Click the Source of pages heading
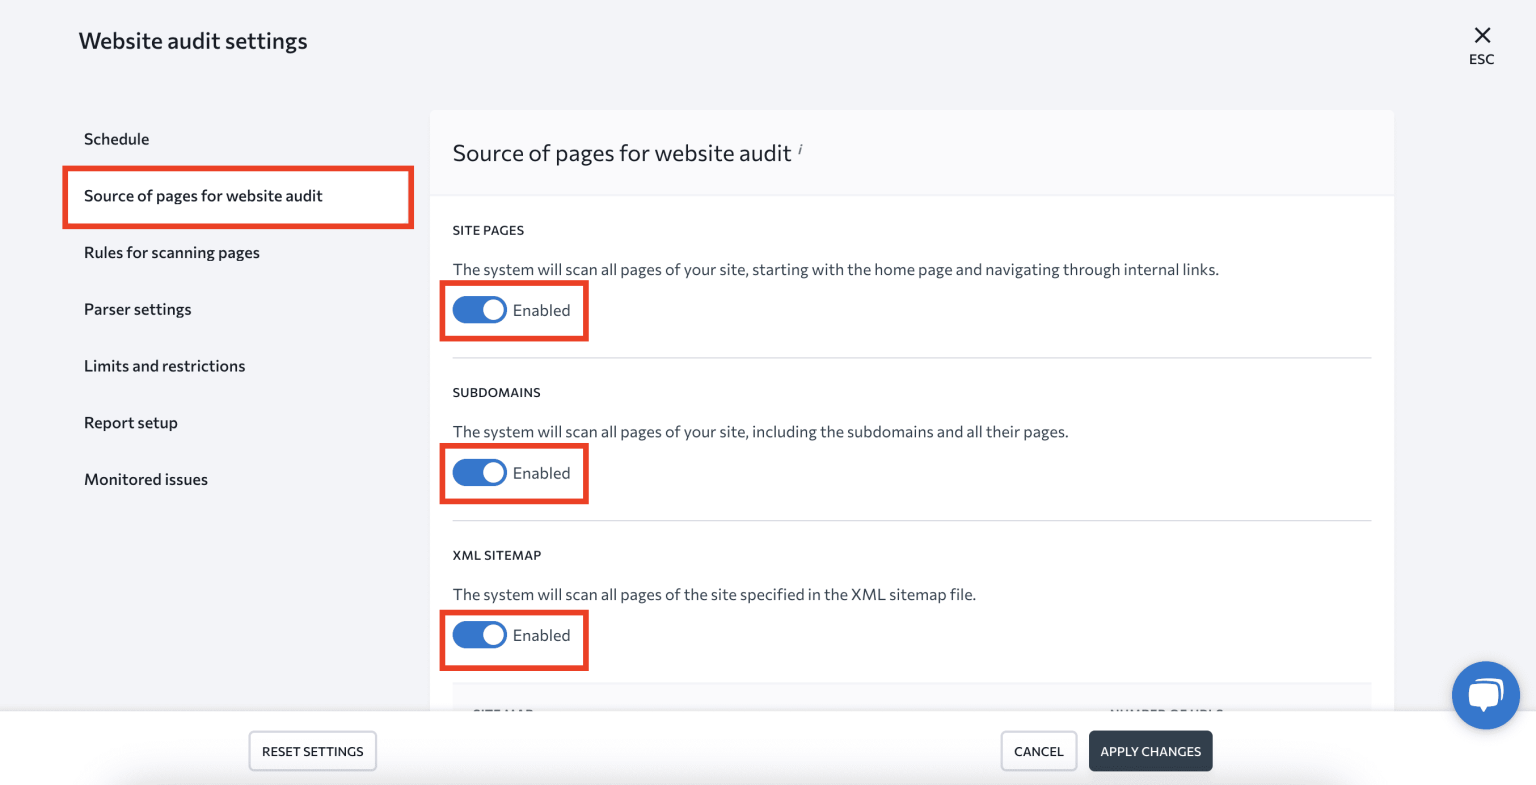Screen dimensions: 1536x785 (623, 152)
